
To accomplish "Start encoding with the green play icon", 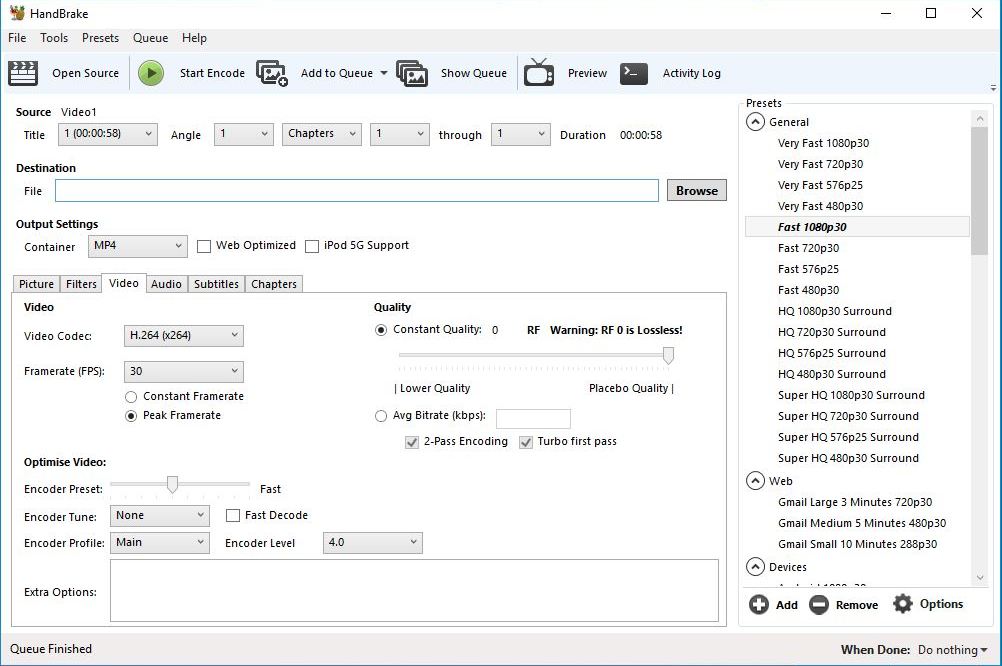I will click(x=151, y=72).
